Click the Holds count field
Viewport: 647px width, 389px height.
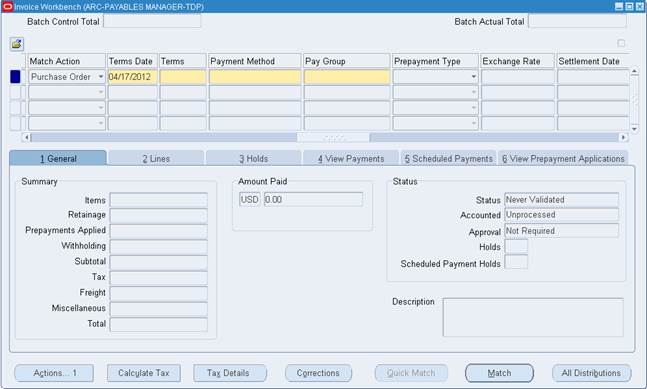point(516,246)
